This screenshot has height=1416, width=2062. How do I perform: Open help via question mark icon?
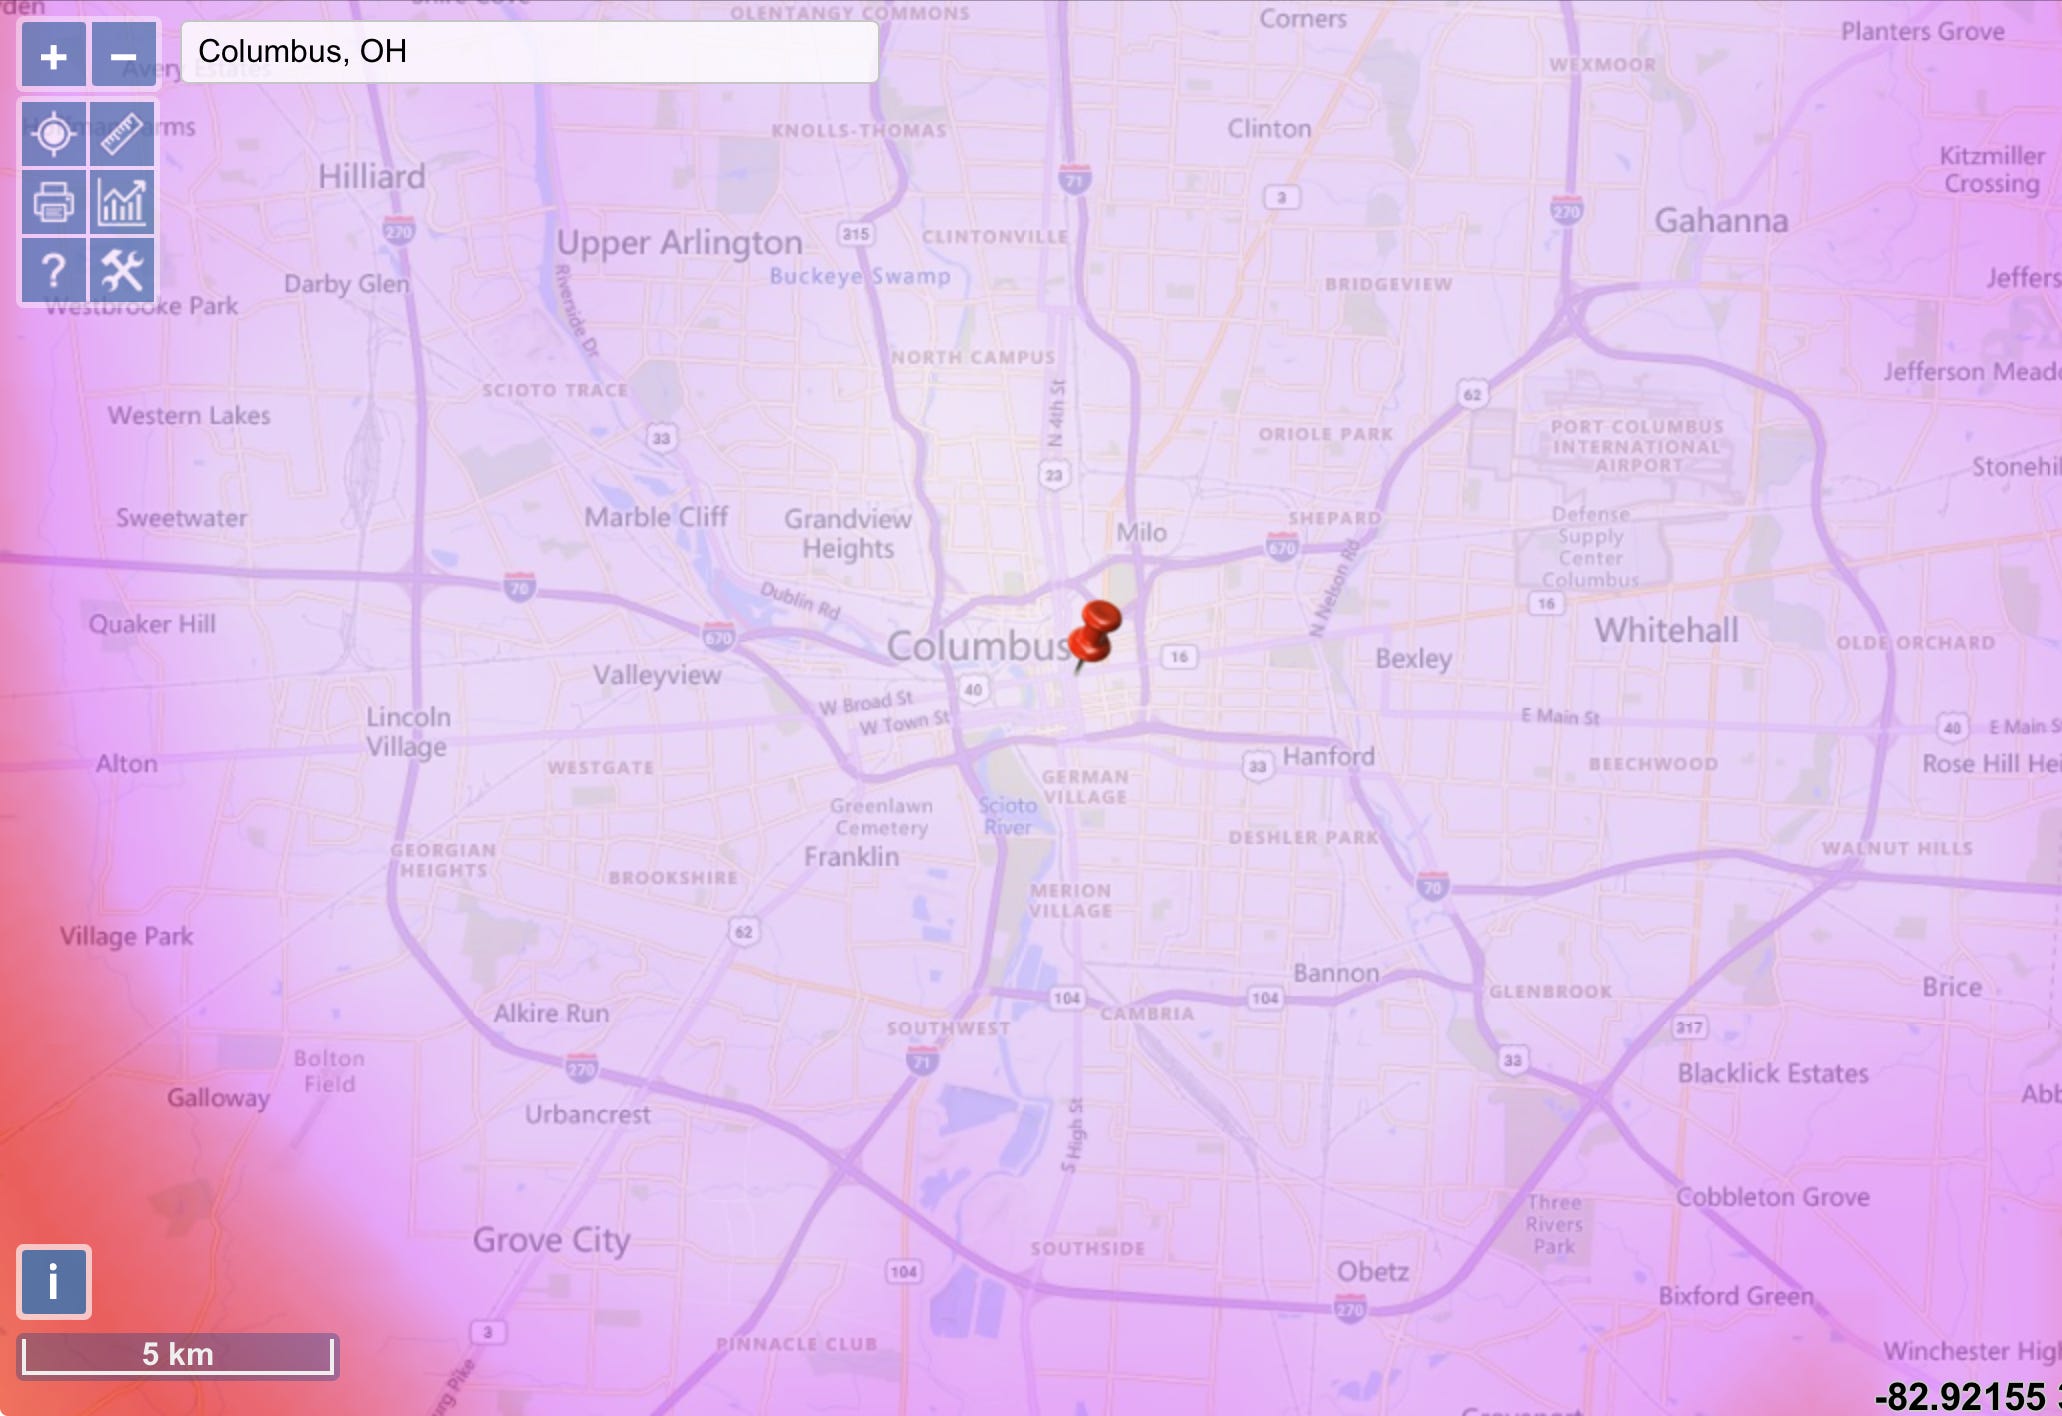[x=54, y=270]
